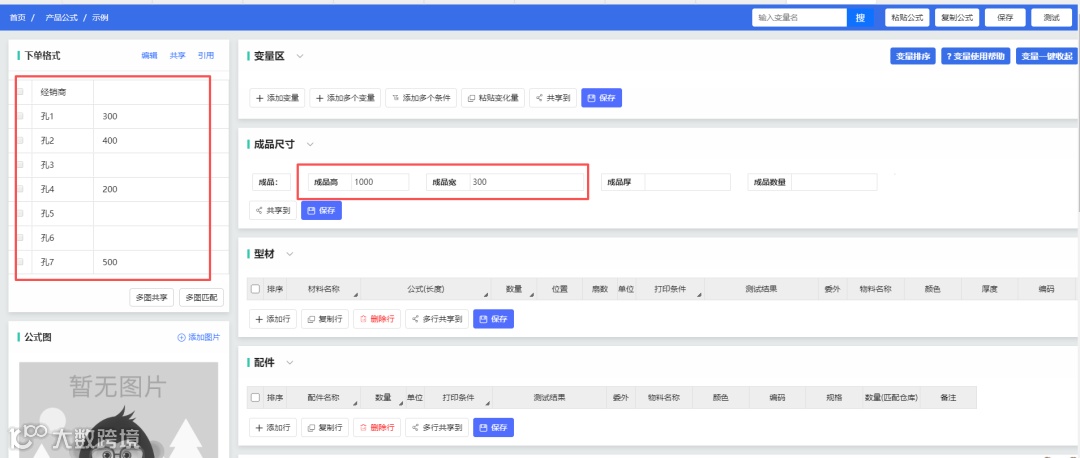
Task: Click 多行共享到 in 型材 section
Action: coord(437,319)
